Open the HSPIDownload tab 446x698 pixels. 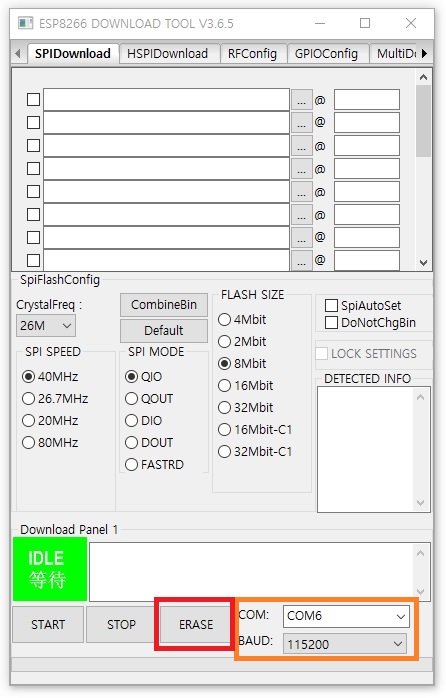167,54
